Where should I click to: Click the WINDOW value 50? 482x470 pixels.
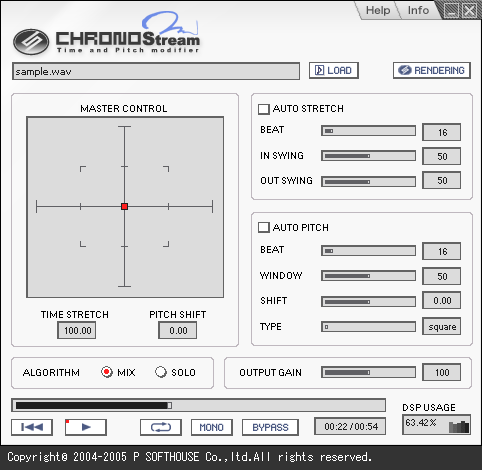point(442,276)
